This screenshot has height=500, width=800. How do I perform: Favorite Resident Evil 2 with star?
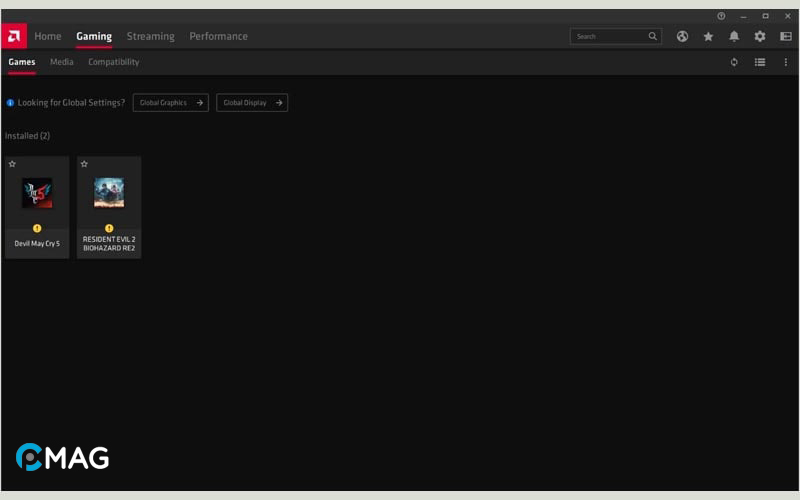84,164
